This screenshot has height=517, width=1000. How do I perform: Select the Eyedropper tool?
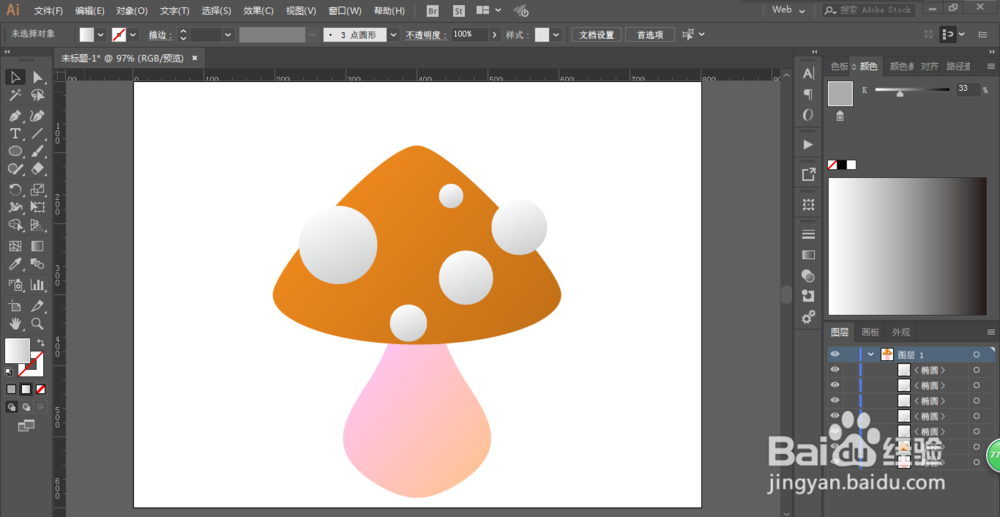15,264
